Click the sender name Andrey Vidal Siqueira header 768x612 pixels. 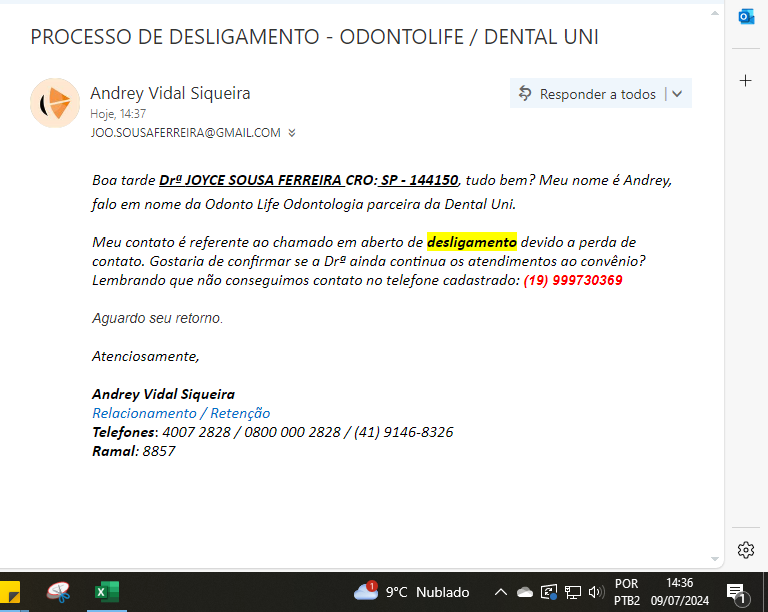[170, 93]
